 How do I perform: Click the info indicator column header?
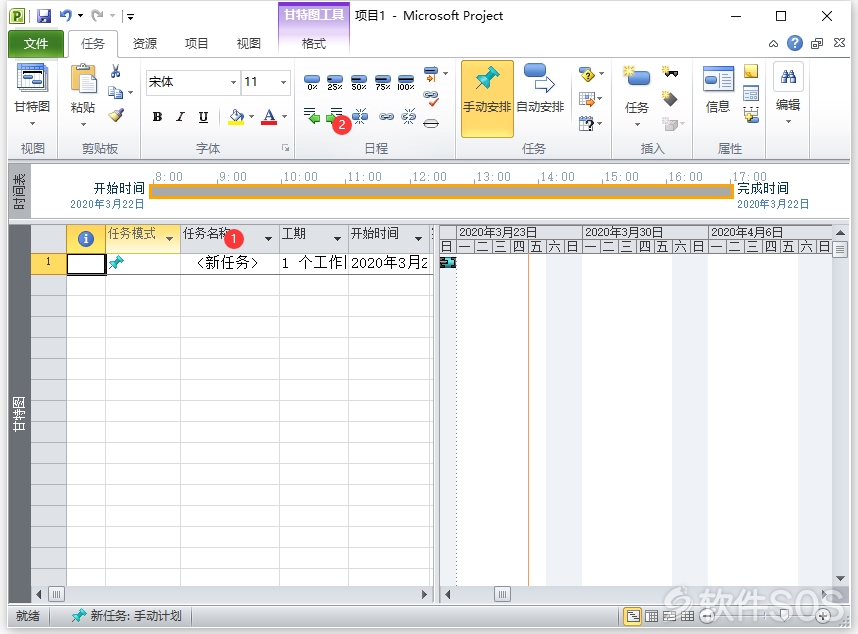86,239
